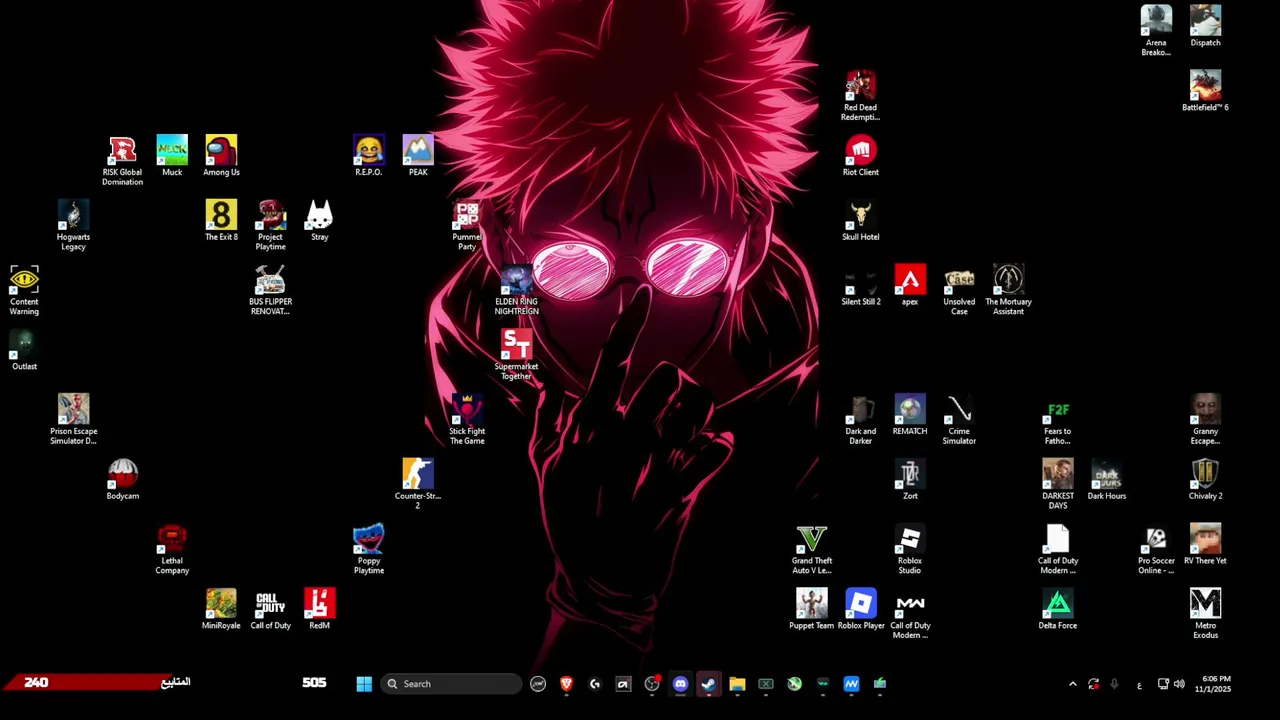
Task: Select the Granny Escape icon
Action: [x=1205, y=420]
